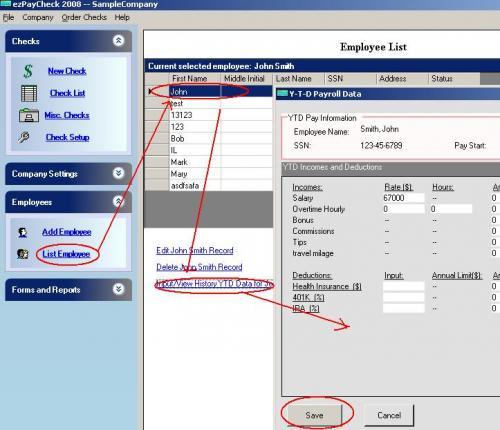This screenshot has width=500, height=430.
Task: Click the Check Setup wrench icon
Action: pyautogui.click(x=24, y=137)
